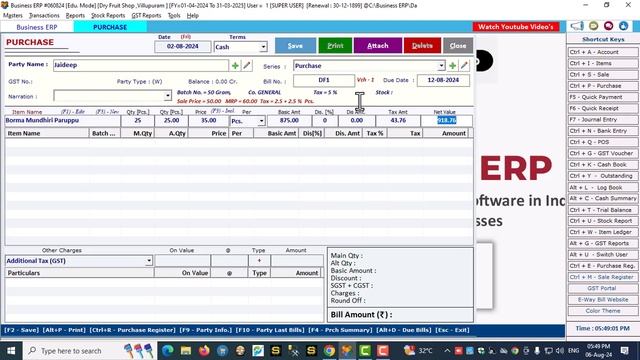Click the megaphone announcement icon
The height and width of the screenshot is (360, 640).
(x=577, y=27)
